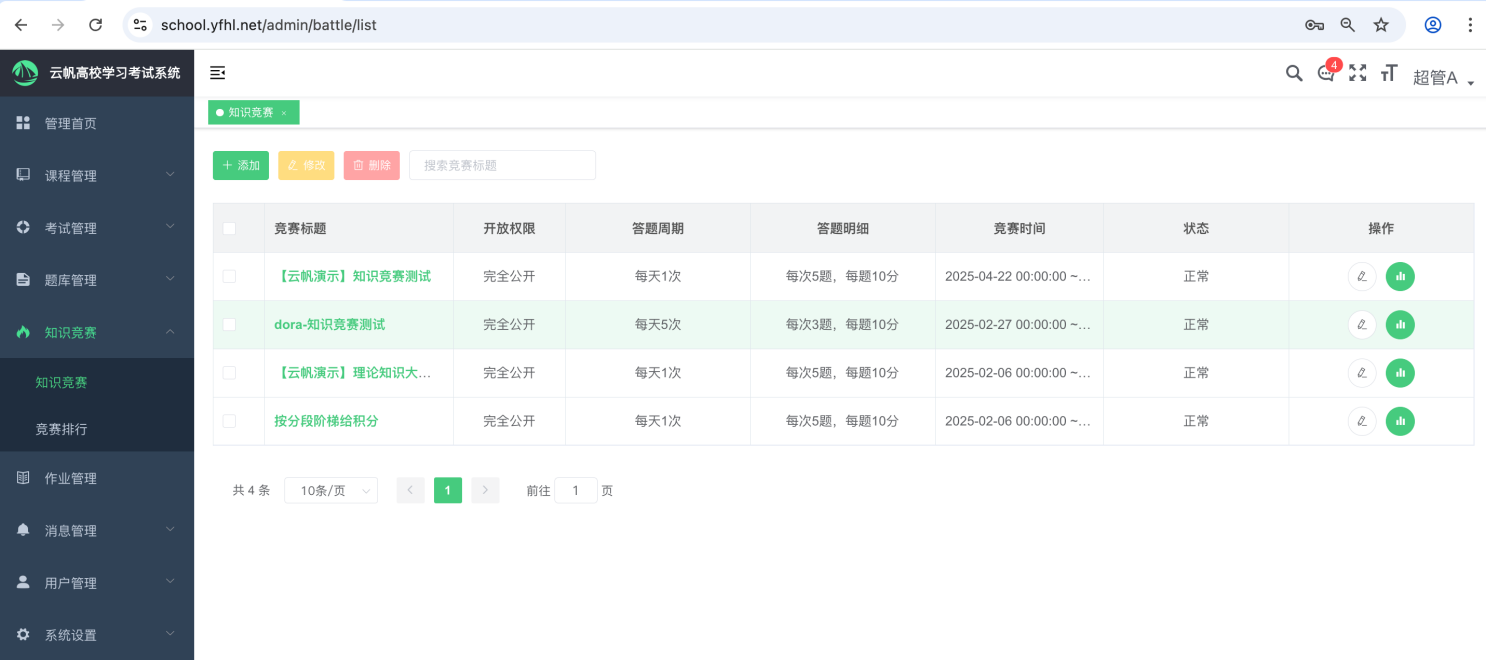
Task: Click the green 添加 button
Action: 241,165
